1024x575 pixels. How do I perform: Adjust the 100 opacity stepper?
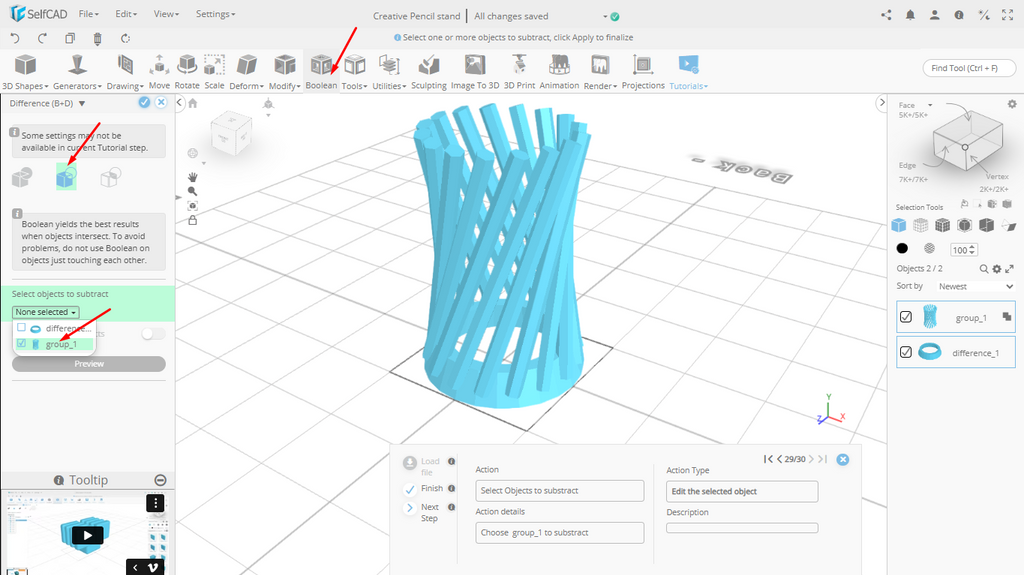[972, 250]
